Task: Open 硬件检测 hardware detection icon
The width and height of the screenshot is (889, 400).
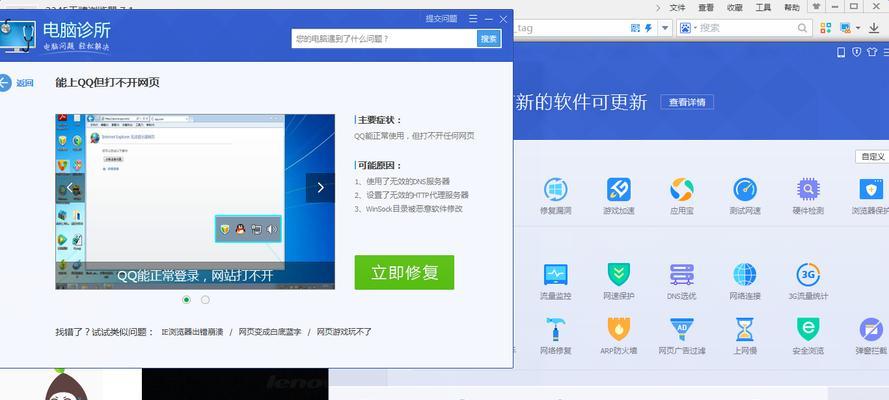Action: [808, 189]
